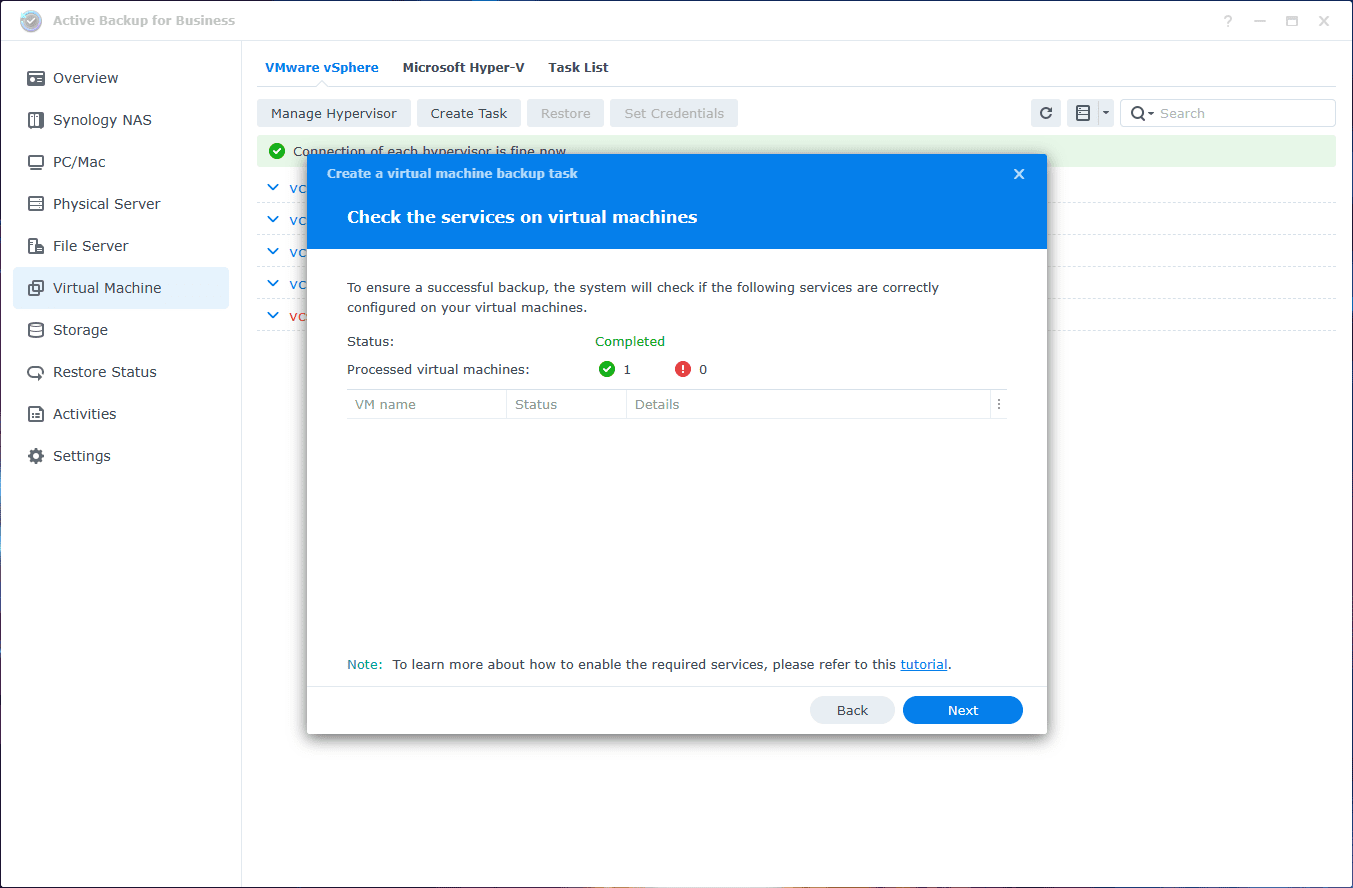
Task: Click the Manage Hypervisor button
Action: click(334, 113)
